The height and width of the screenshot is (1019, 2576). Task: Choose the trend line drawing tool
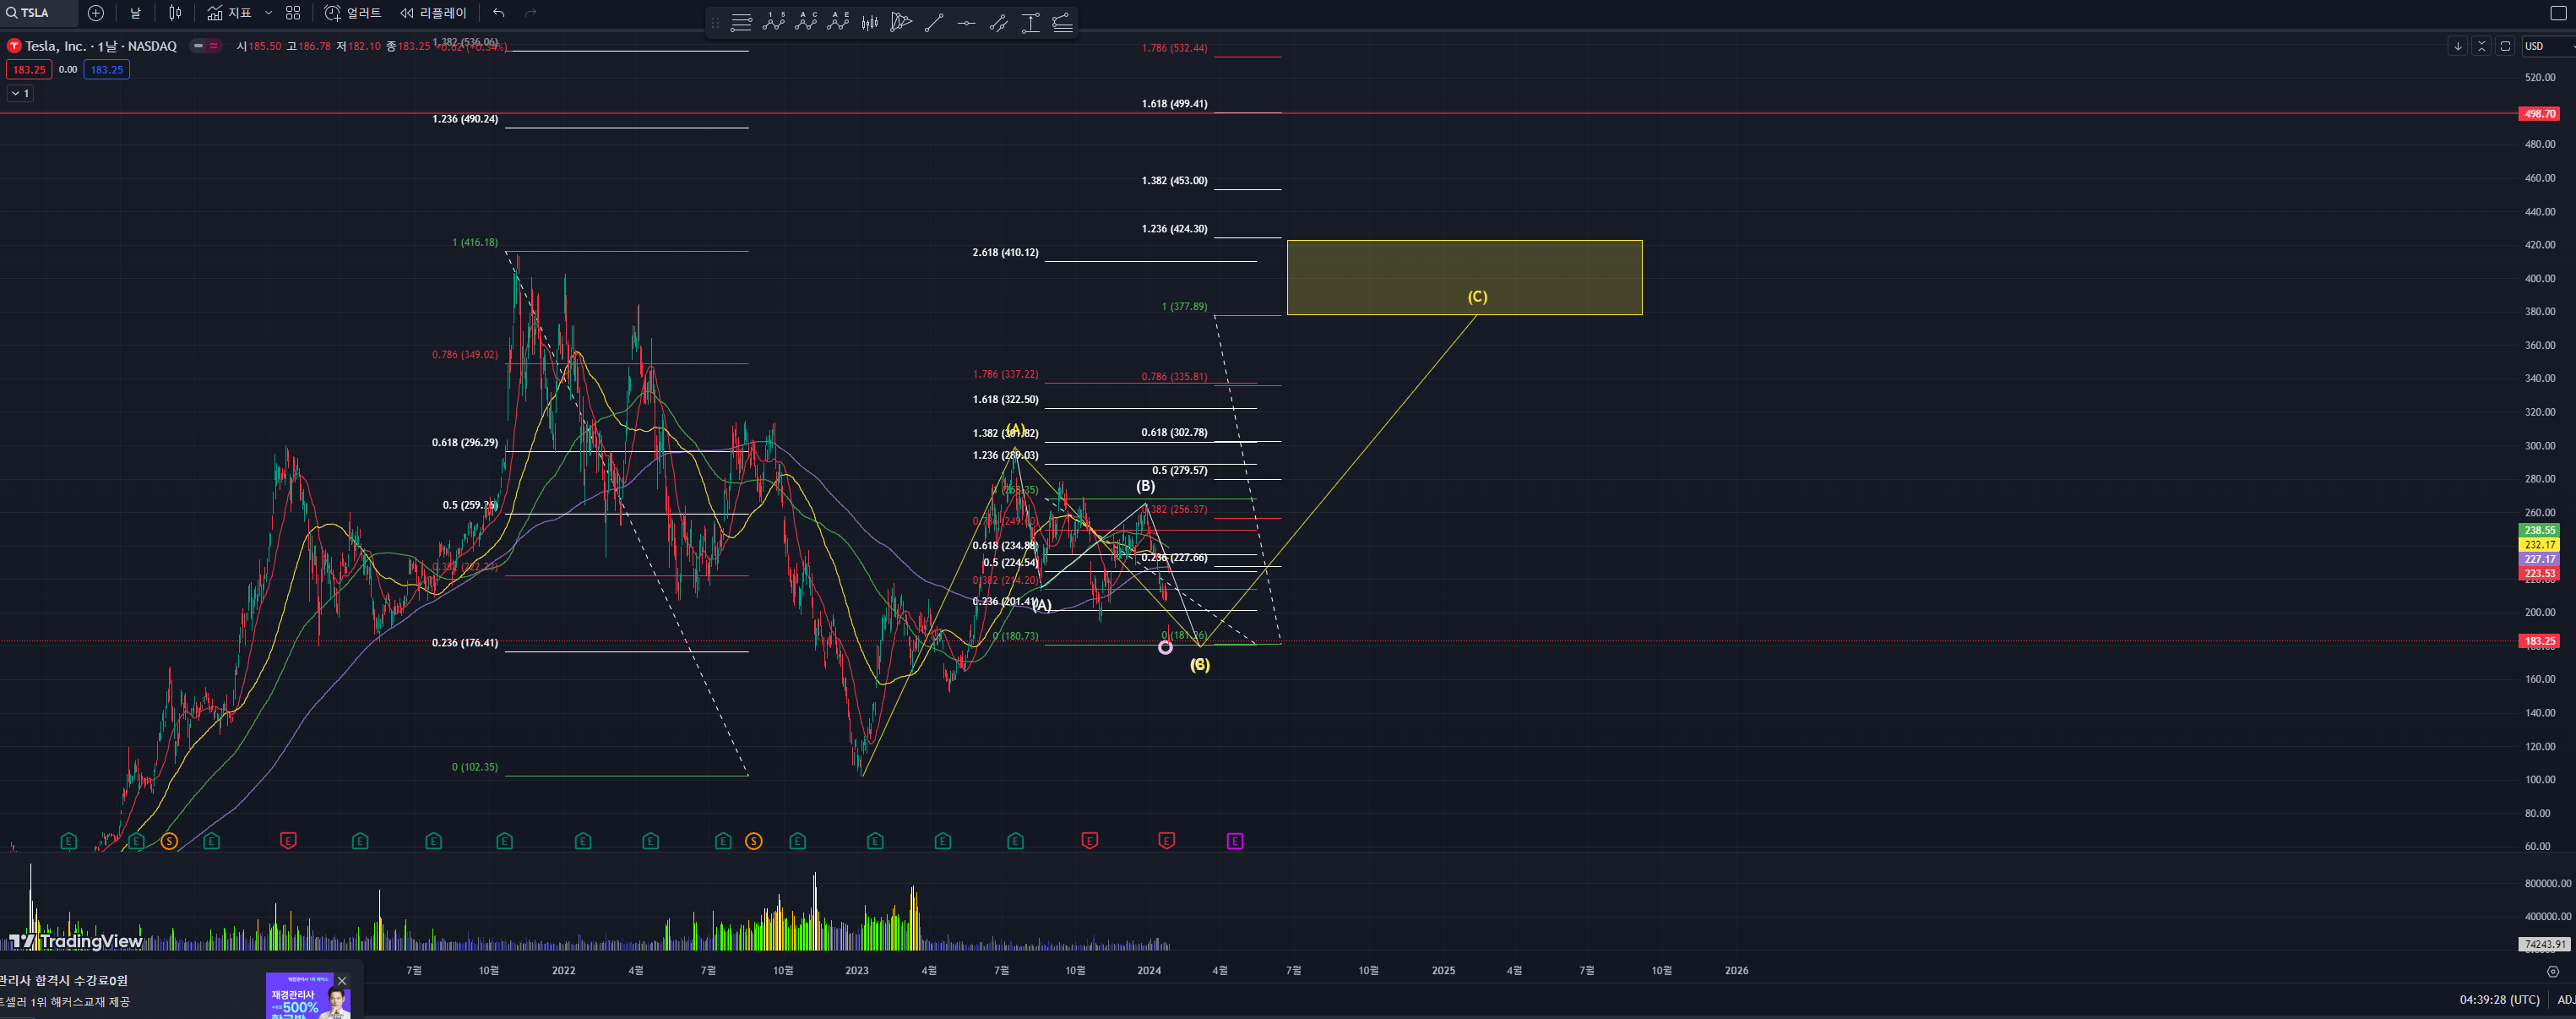[934, 22]
